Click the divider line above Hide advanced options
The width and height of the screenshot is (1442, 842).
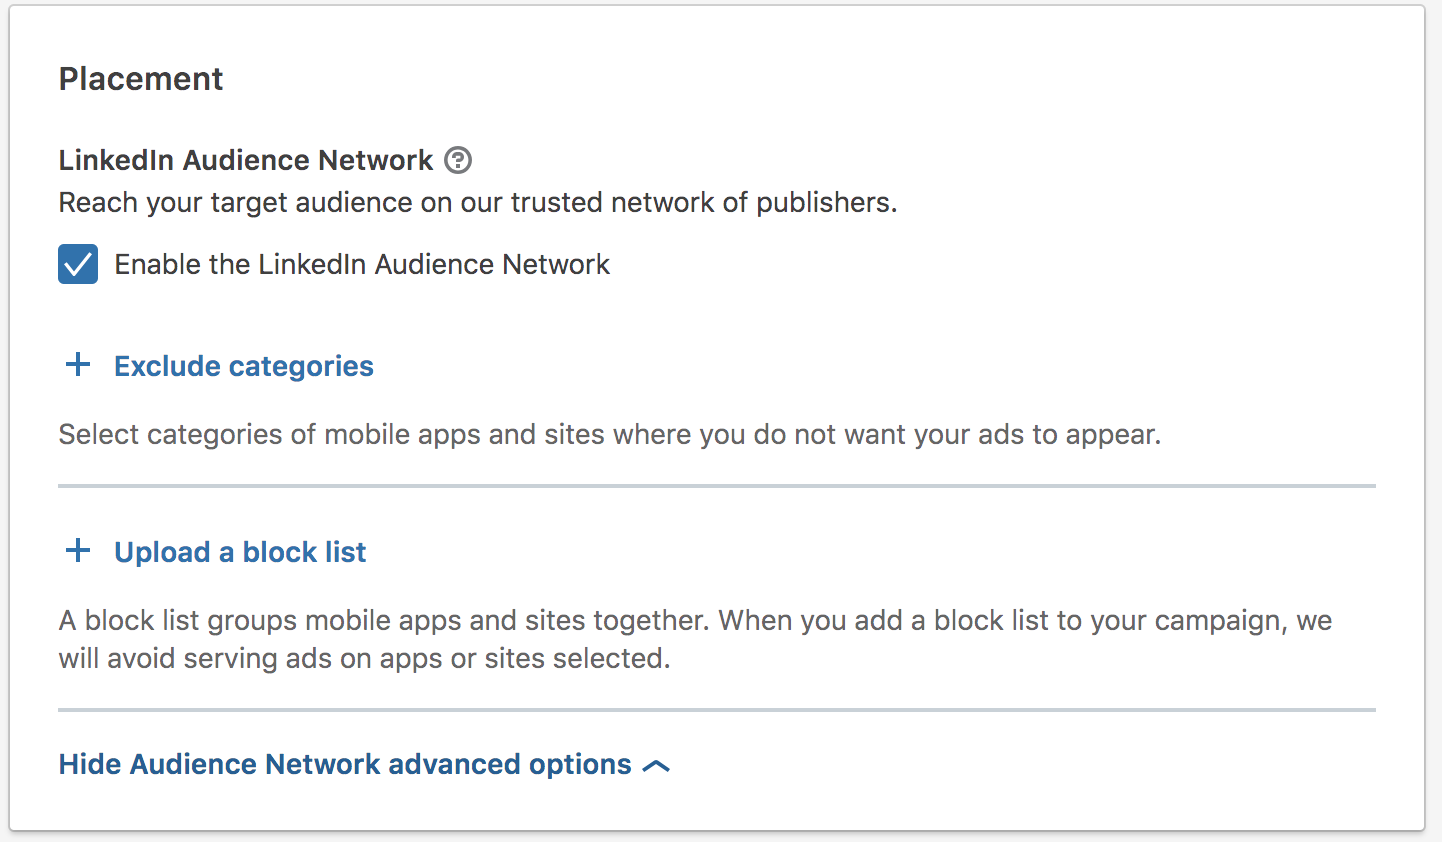(x=717, y=710)
